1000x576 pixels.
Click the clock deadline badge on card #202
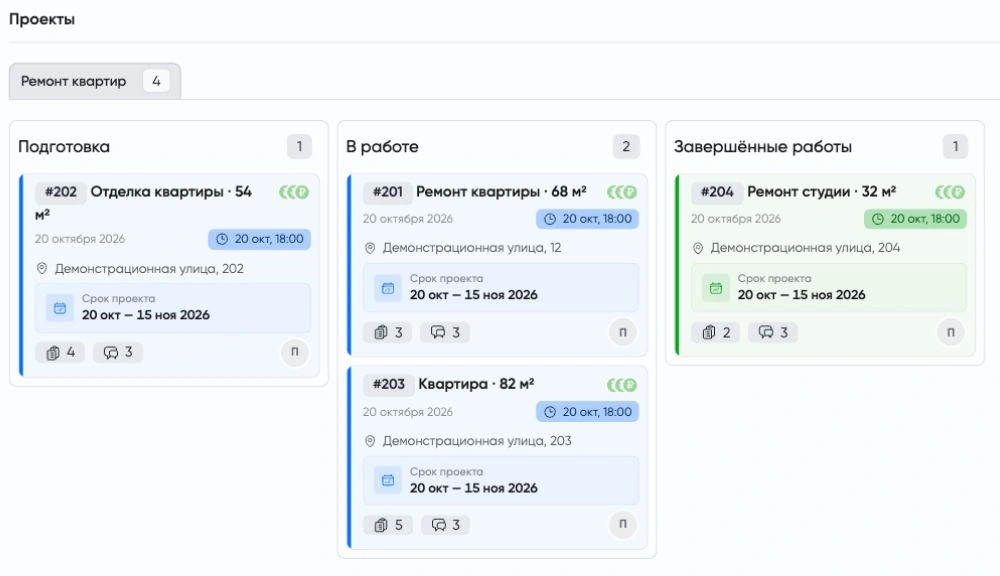click(260, 239)
